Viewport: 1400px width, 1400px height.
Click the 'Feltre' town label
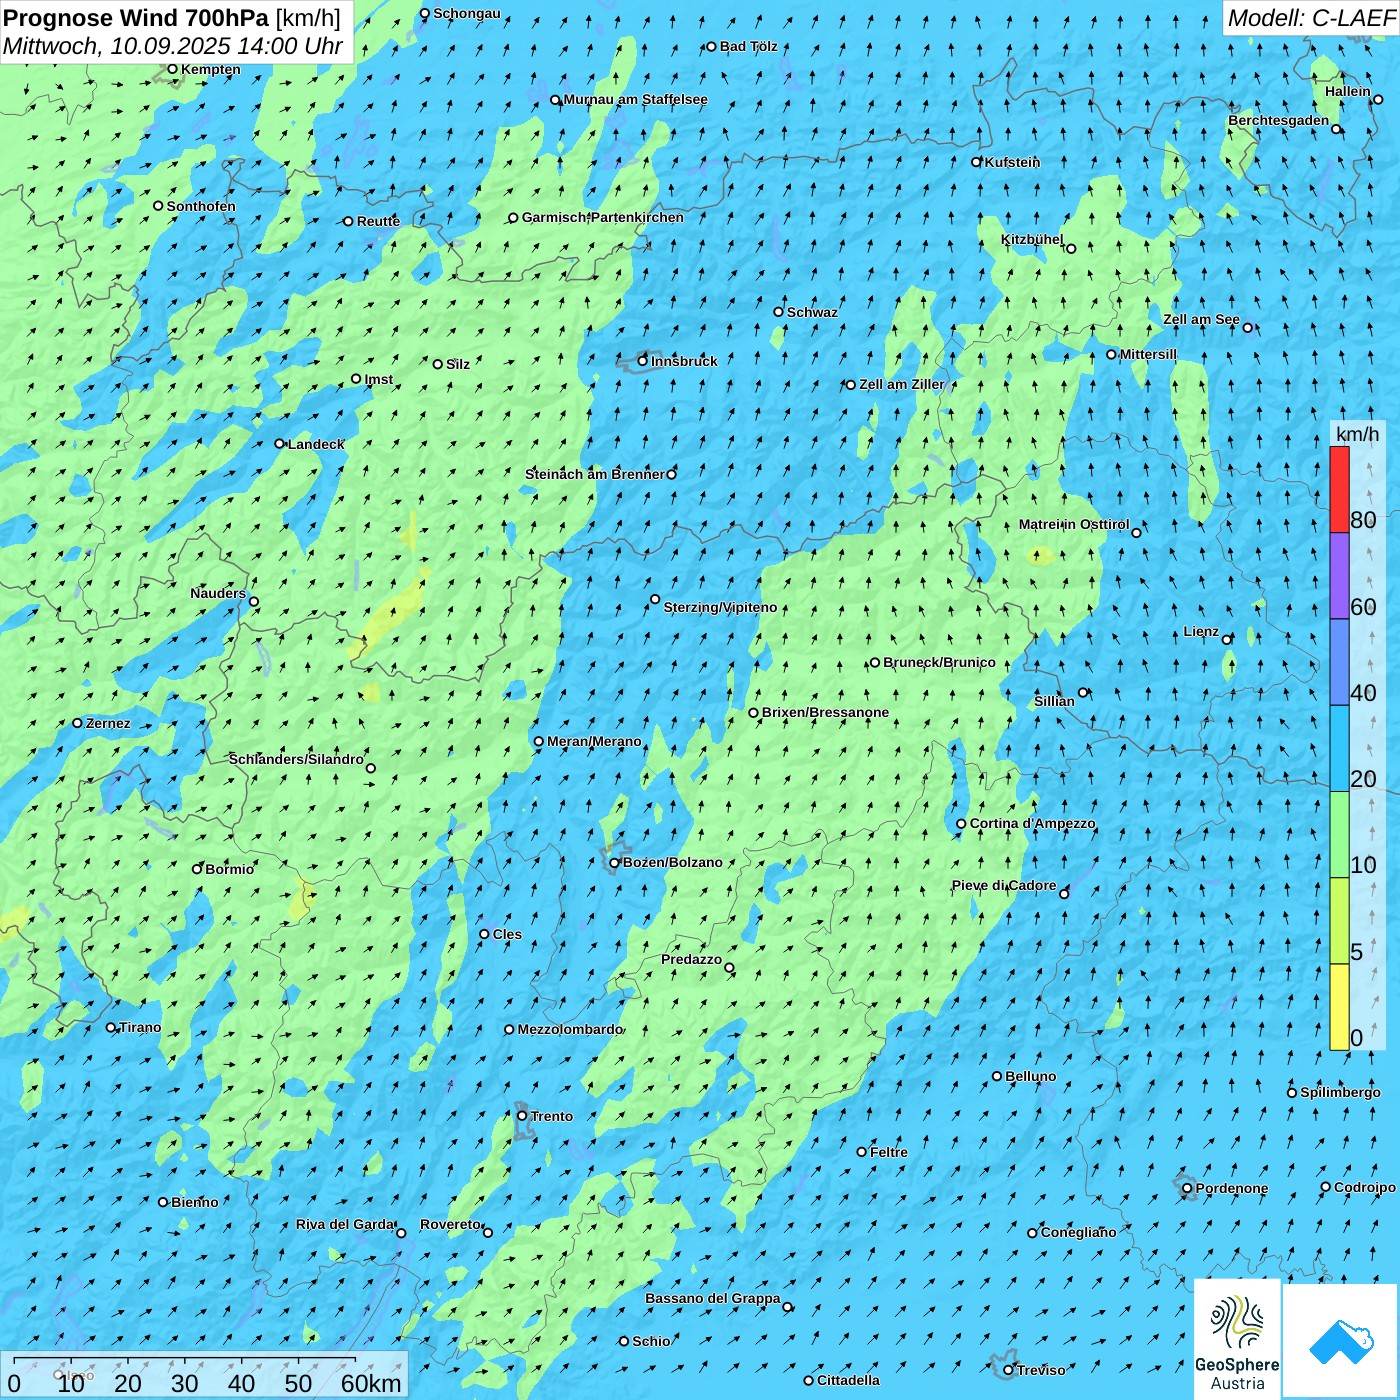(x=888, y=1152)
